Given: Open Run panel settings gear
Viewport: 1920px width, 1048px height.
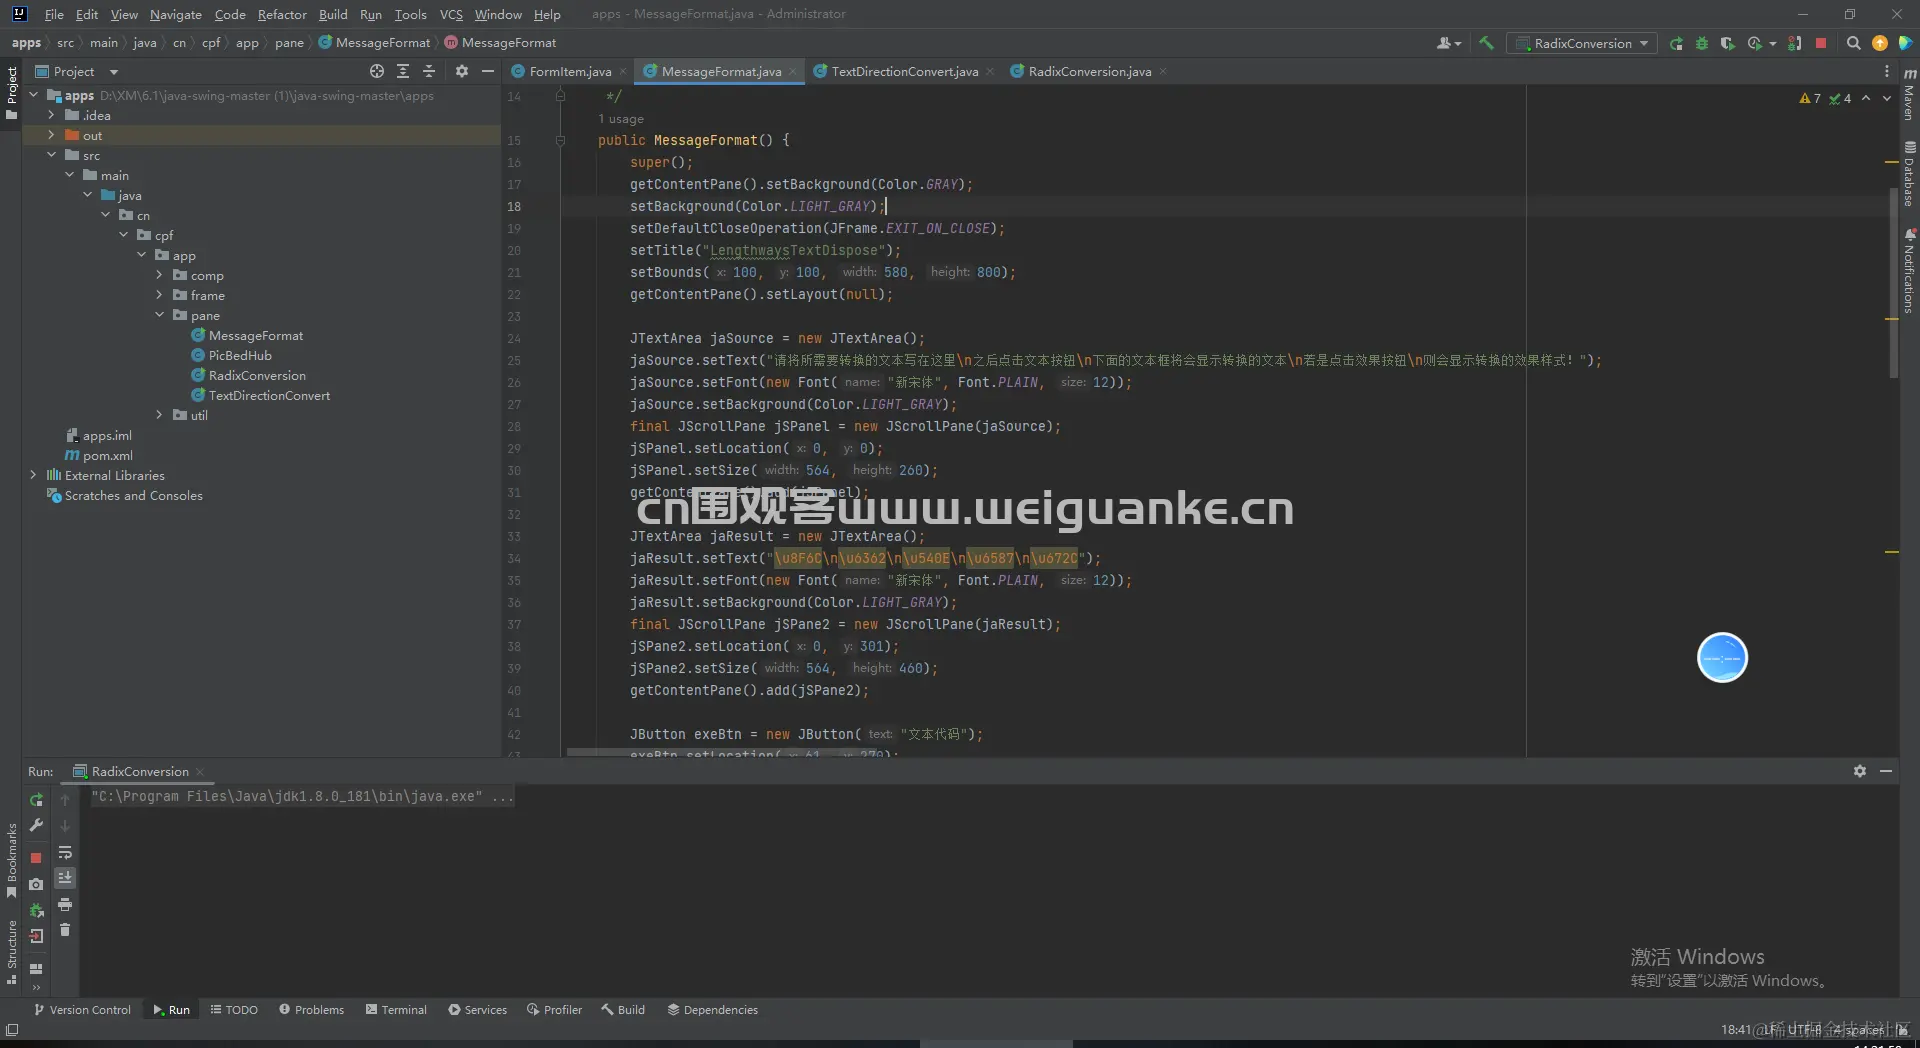Looking at the screenshot, I should point(1859,771).
